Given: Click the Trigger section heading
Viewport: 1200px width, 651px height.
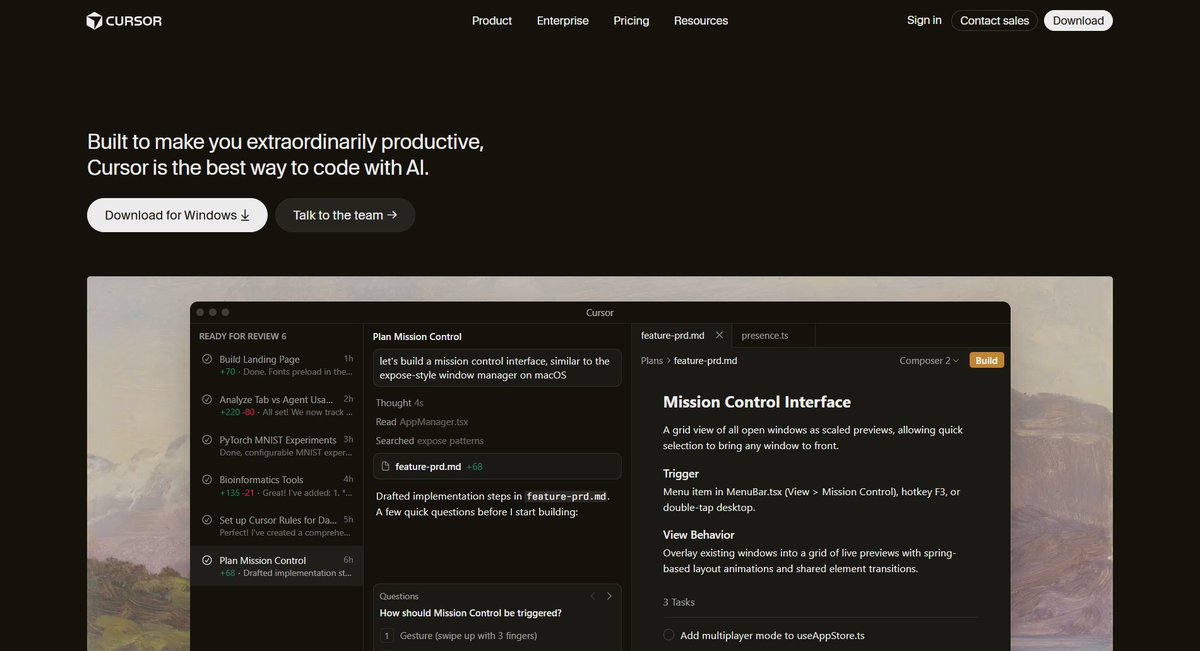Looking at the screenshot, I should pos(681,473).
